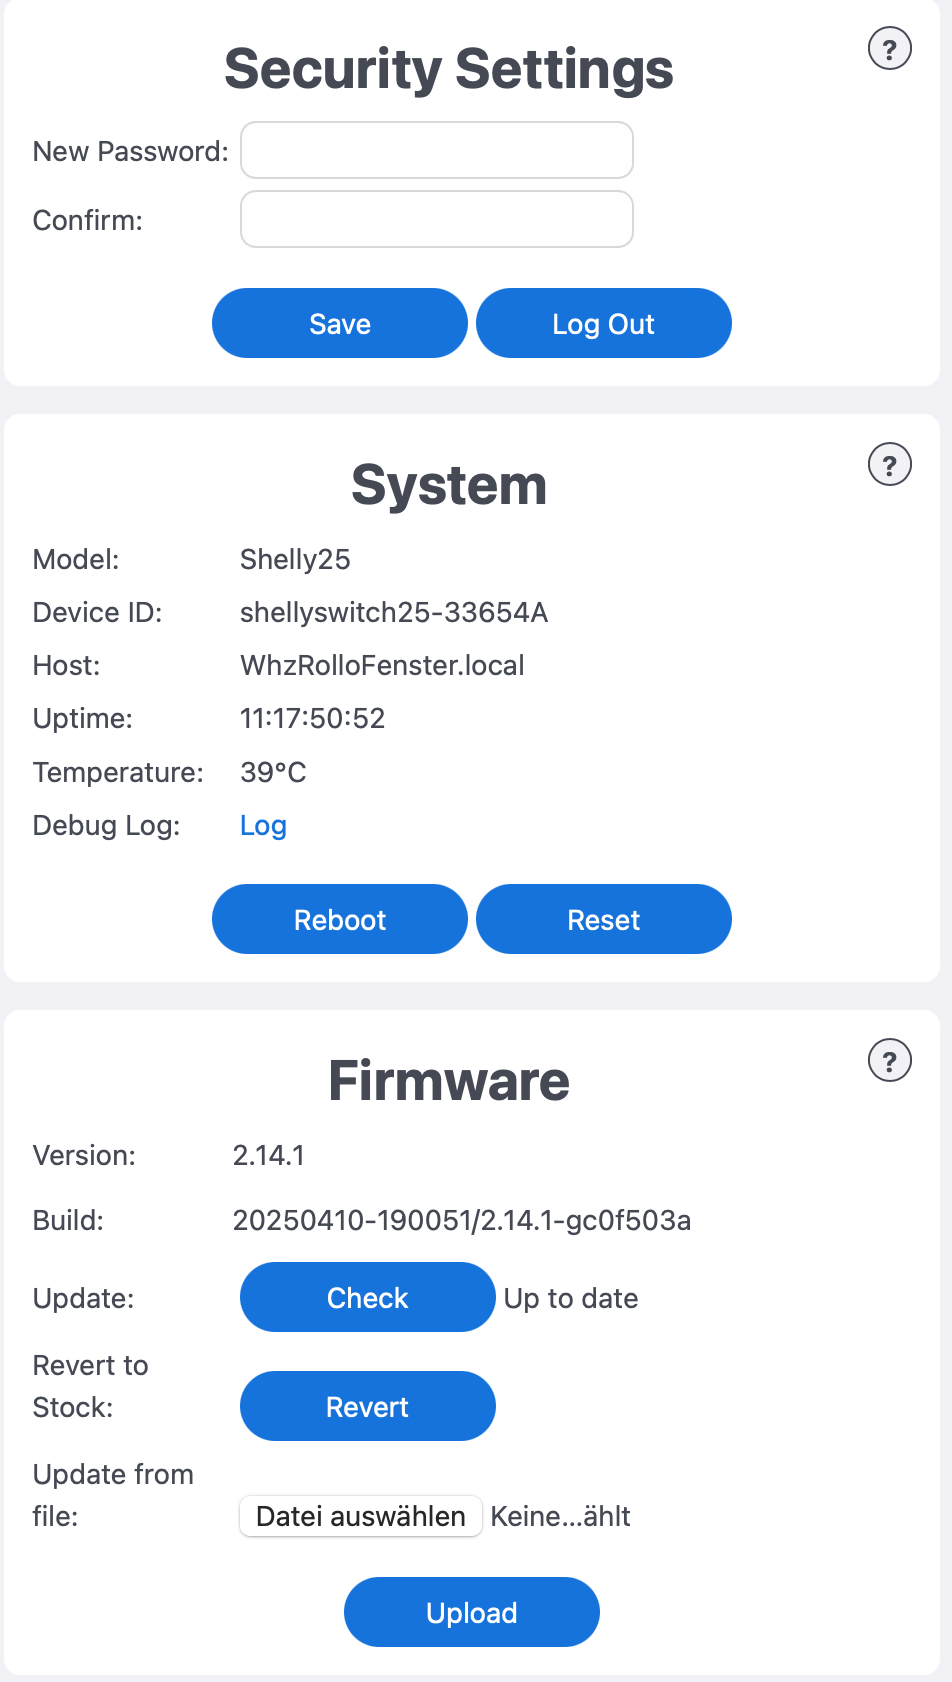
Task: Click the "Confirm:" field label
Action: 88,221
